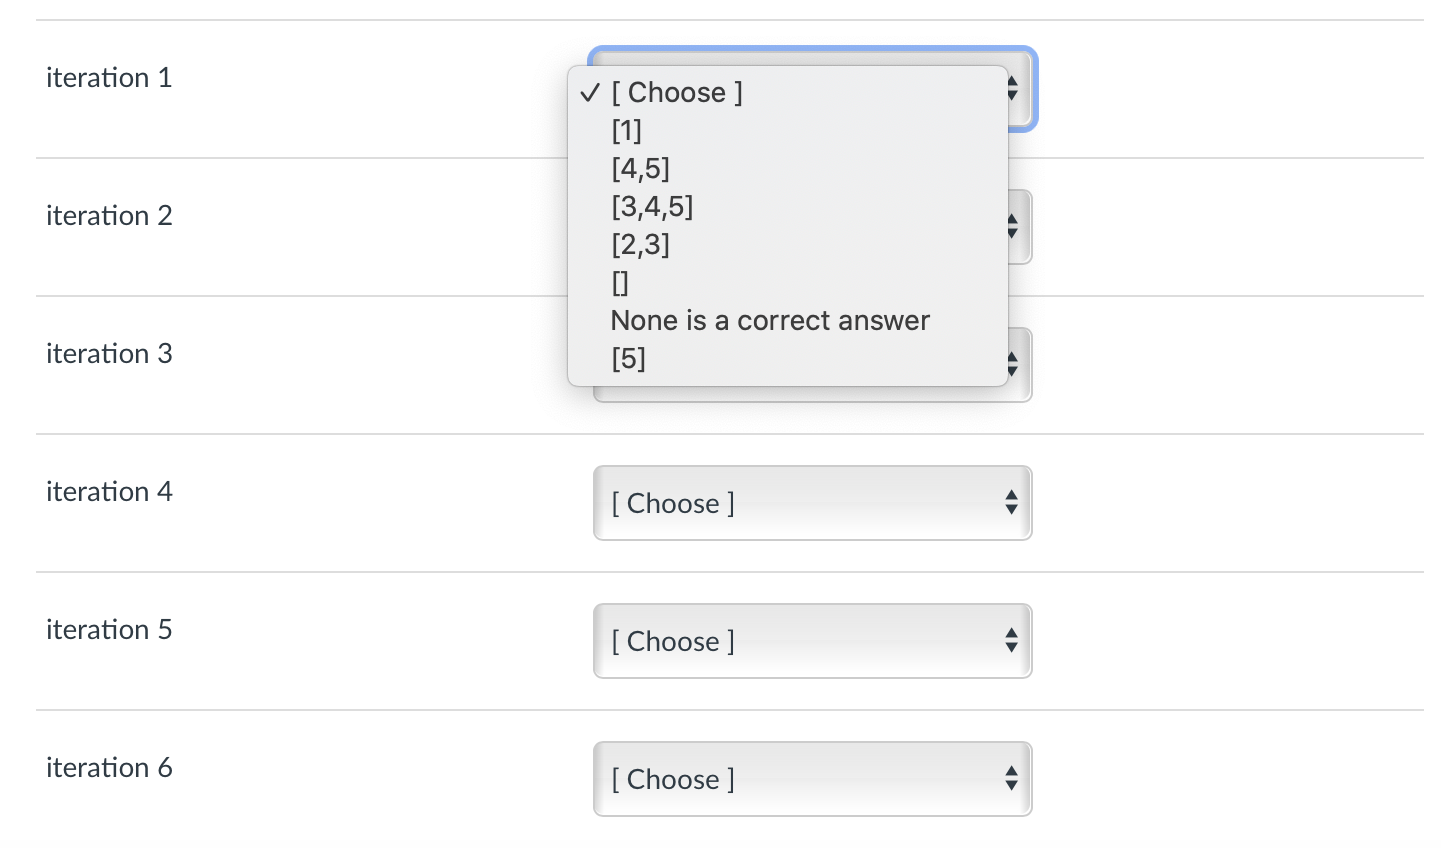
Task: Select option [1] from the open dropdown
Action: tap(625, 130)
